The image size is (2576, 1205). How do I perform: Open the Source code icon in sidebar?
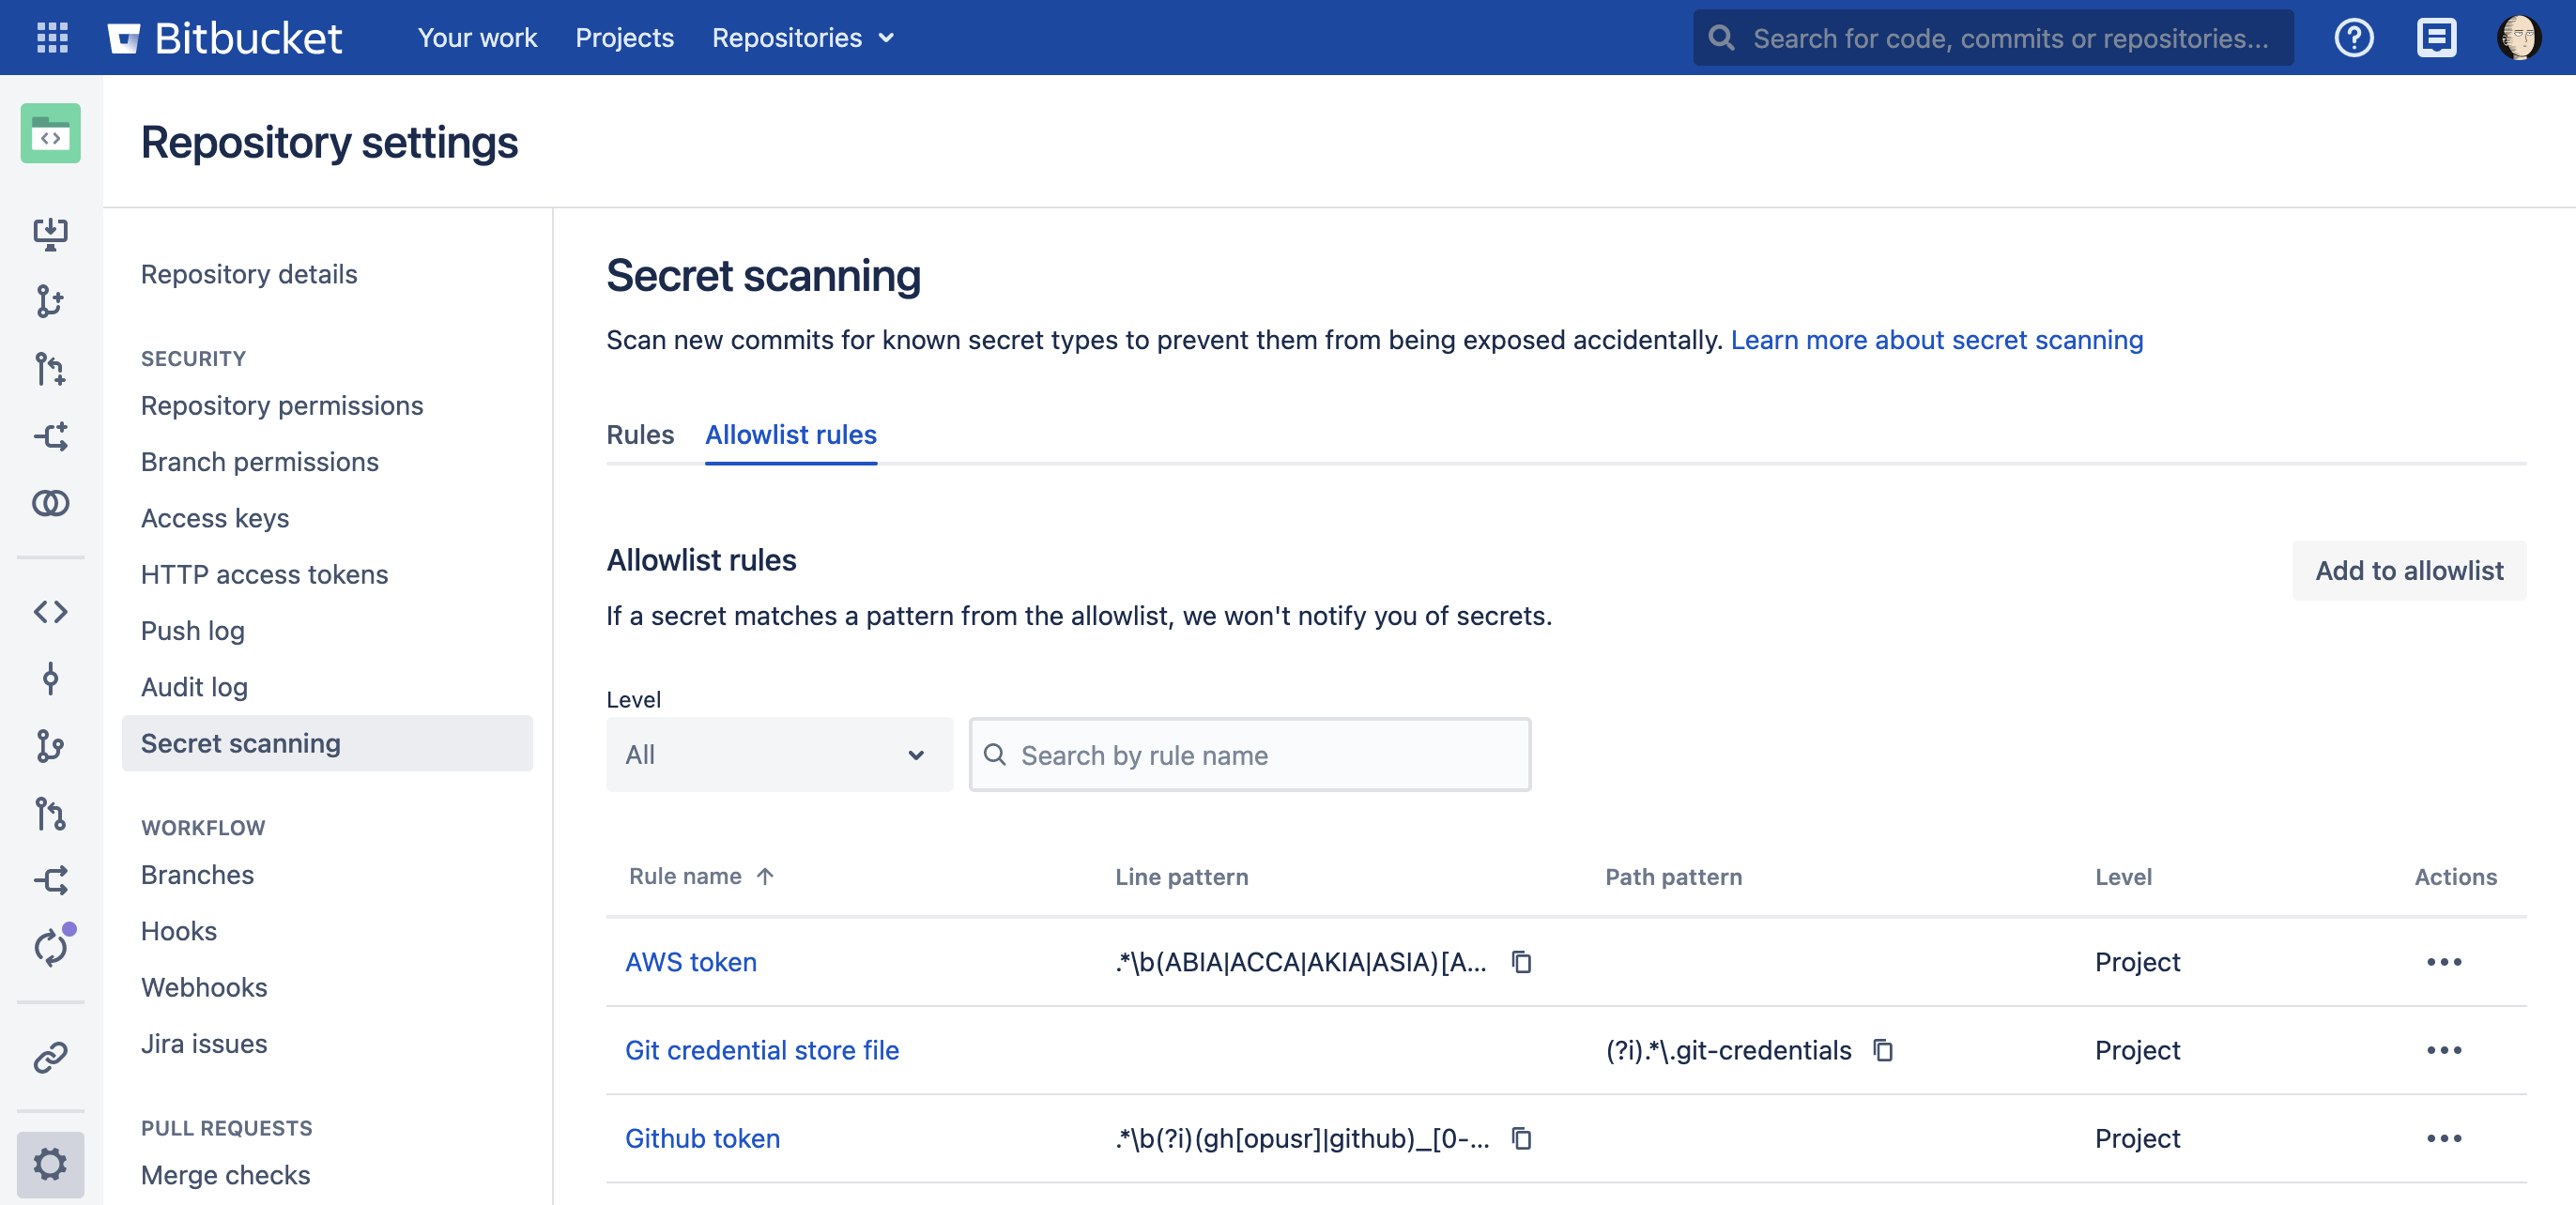[x=50, y=611]
